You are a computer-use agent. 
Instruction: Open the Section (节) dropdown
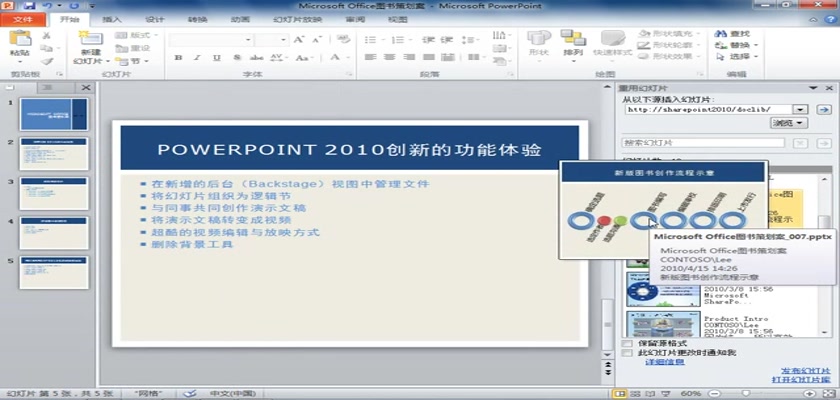pos(132,61)
